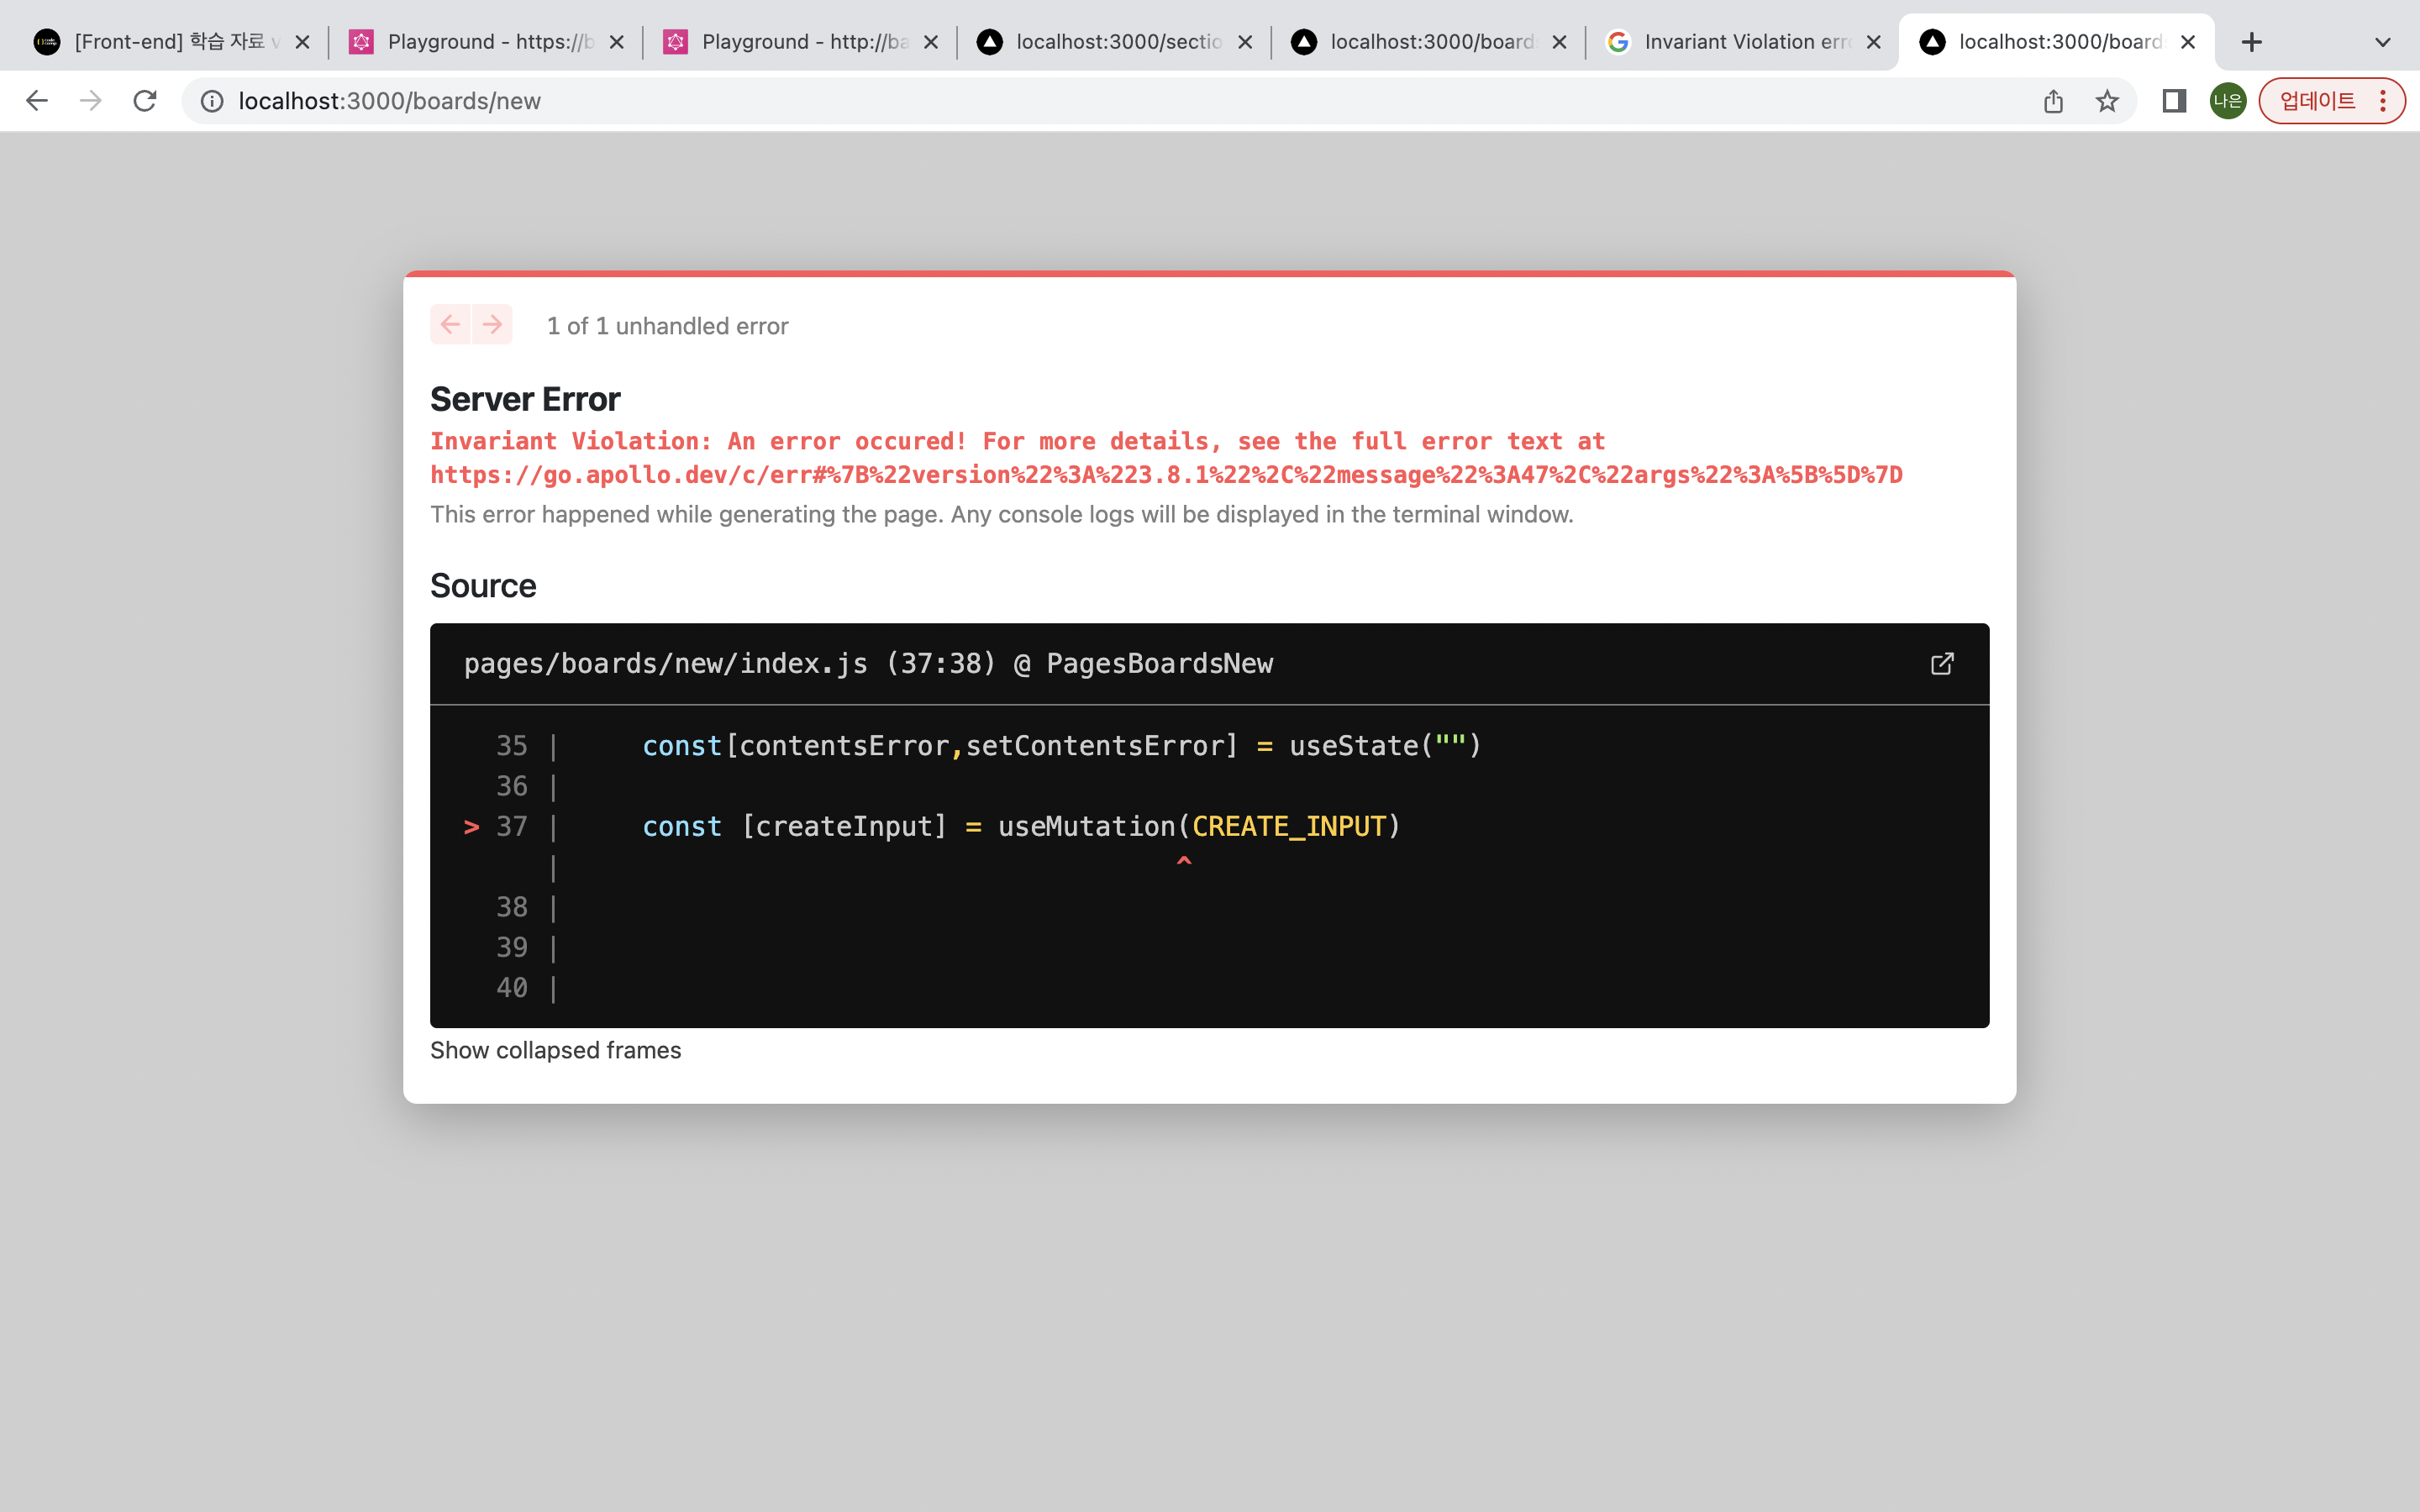The width and height of the screenshot is (2420, 1512).
Task: Click the Server Error heading
Action: pyautogui.click(x=525, y=399)
